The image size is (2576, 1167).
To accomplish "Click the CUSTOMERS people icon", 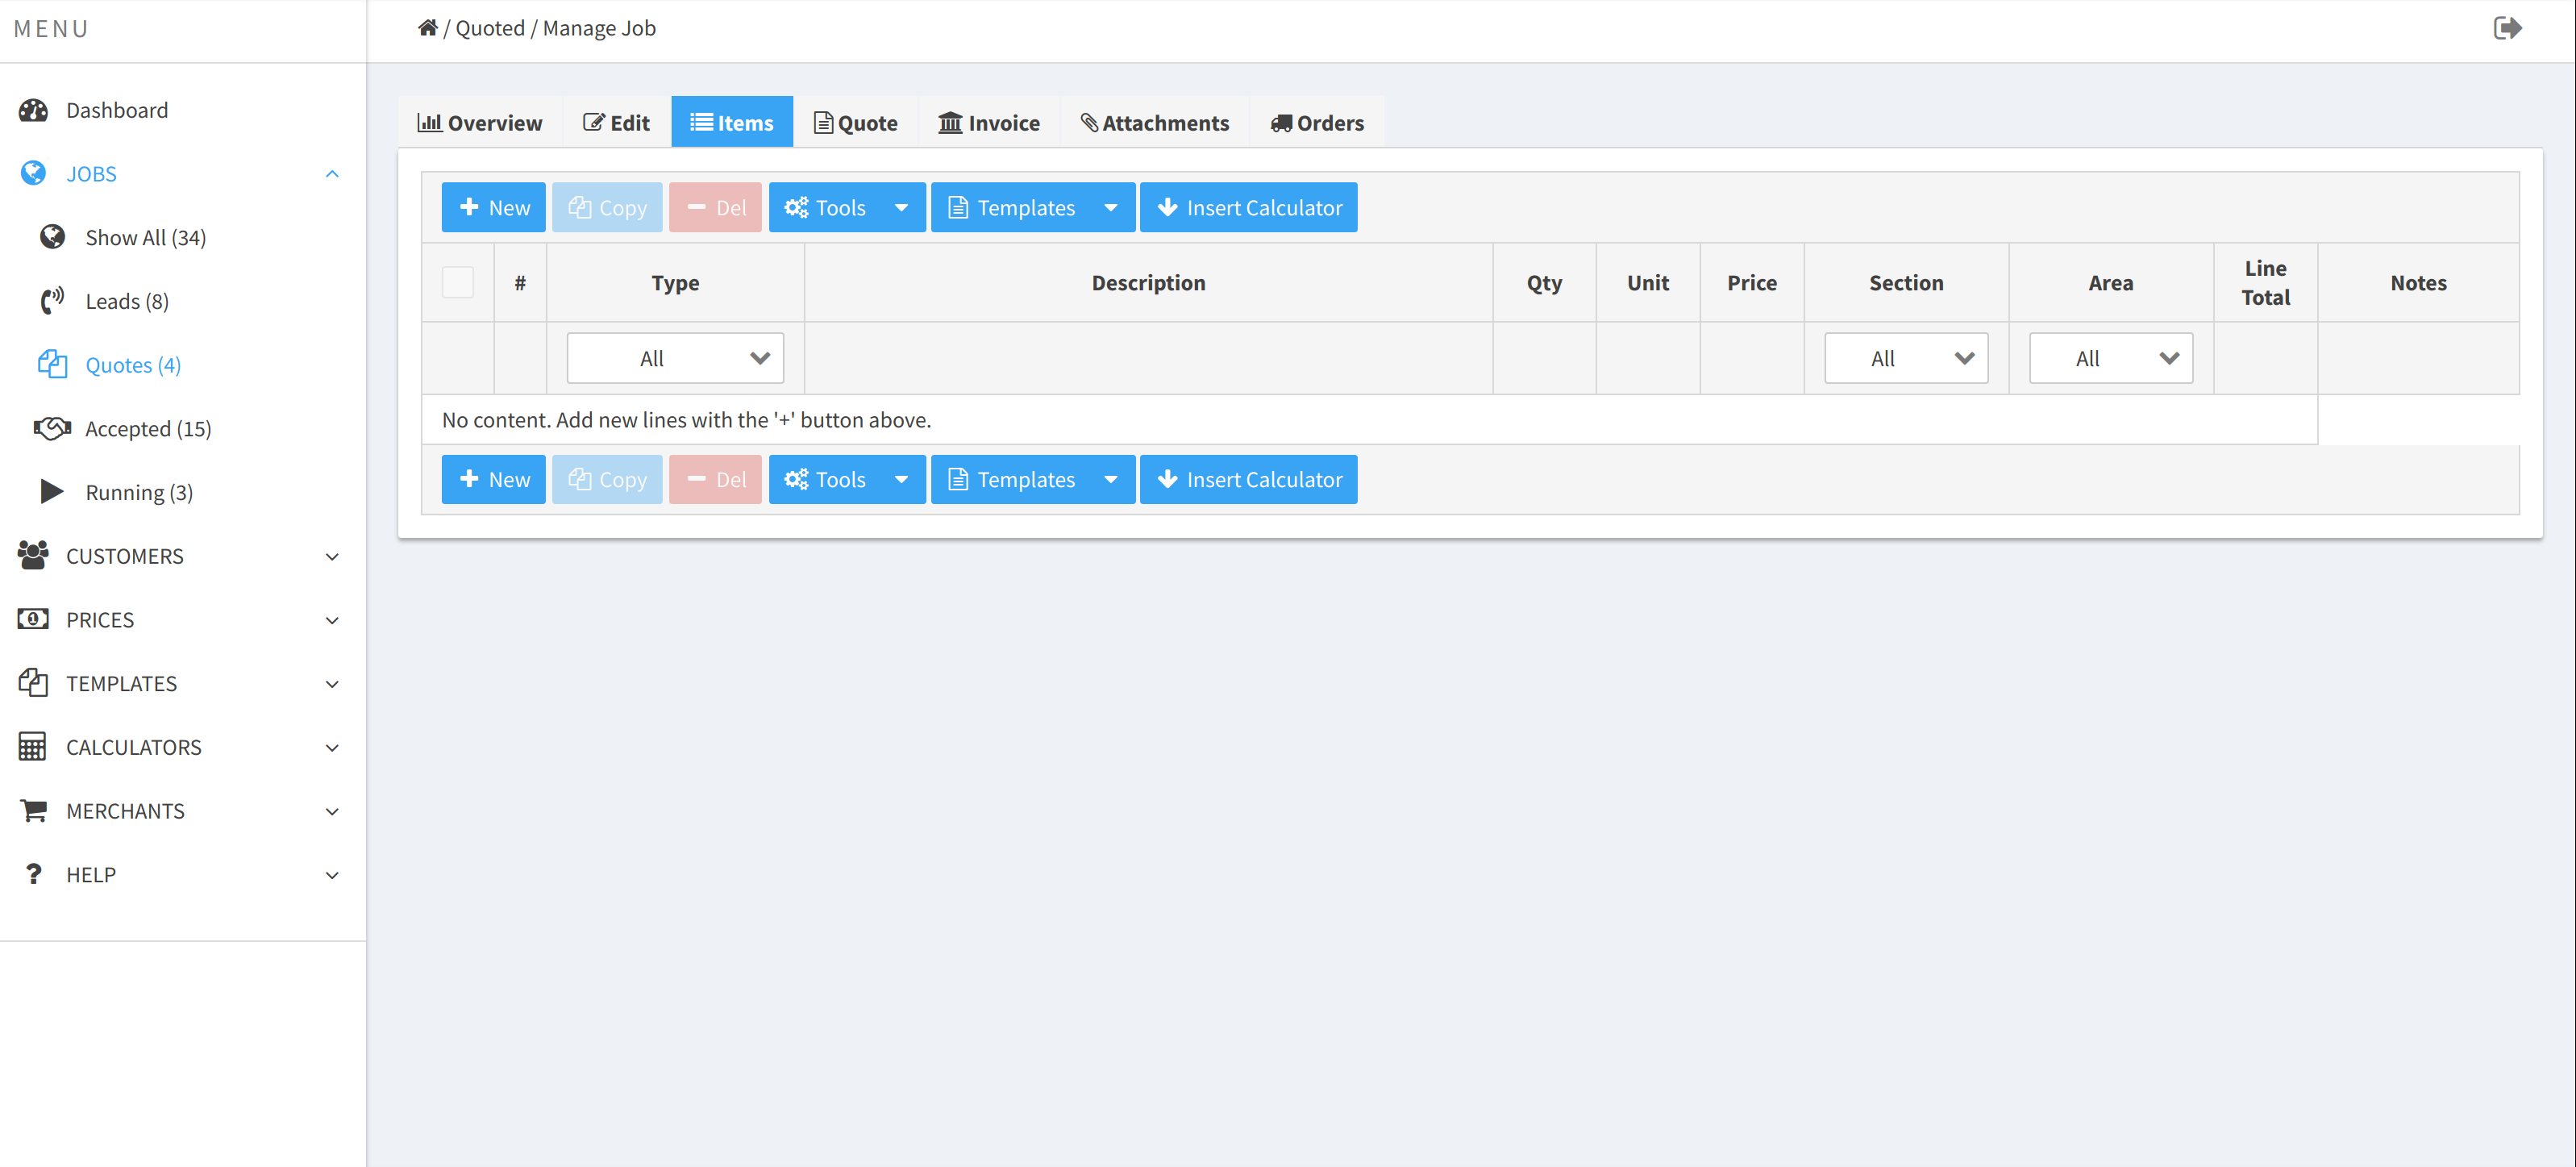I will (x=33, y=556).
